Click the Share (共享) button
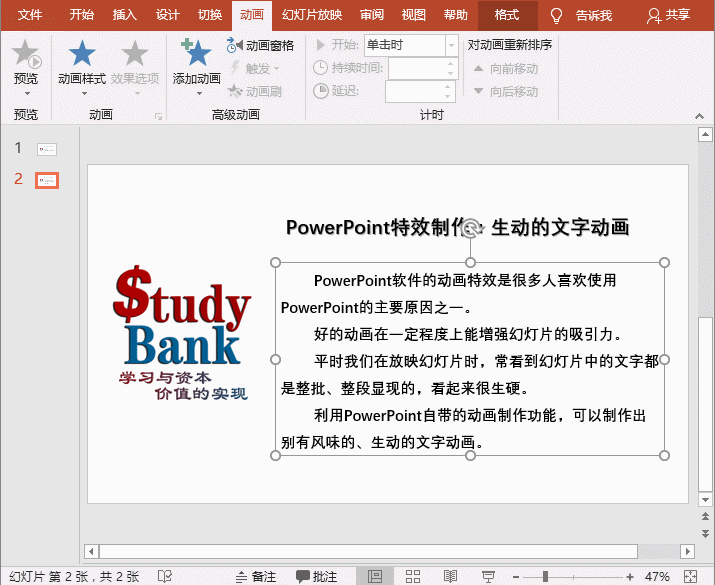The image size is (715, 585). tap(668, 16)
